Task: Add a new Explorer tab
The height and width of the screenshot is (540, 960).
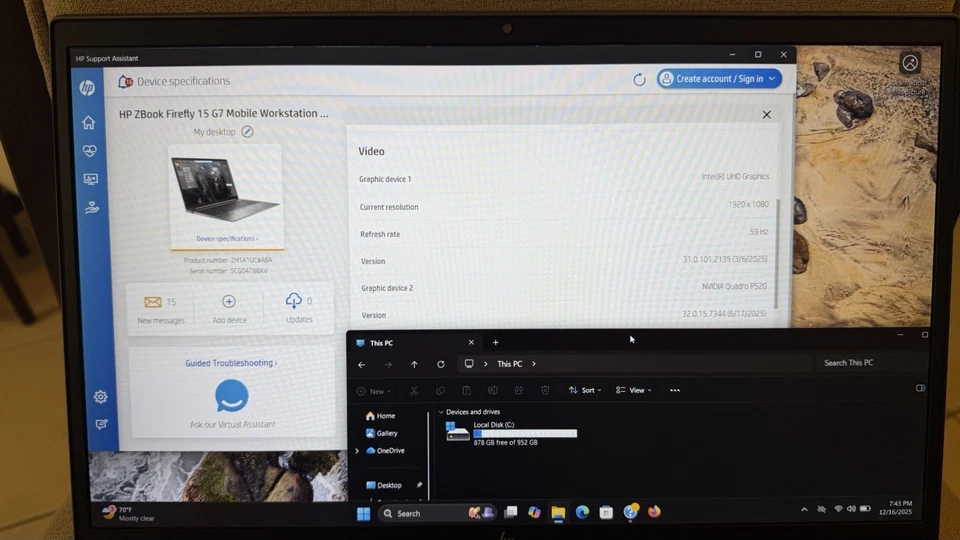Action: click(x=495, y=342)
